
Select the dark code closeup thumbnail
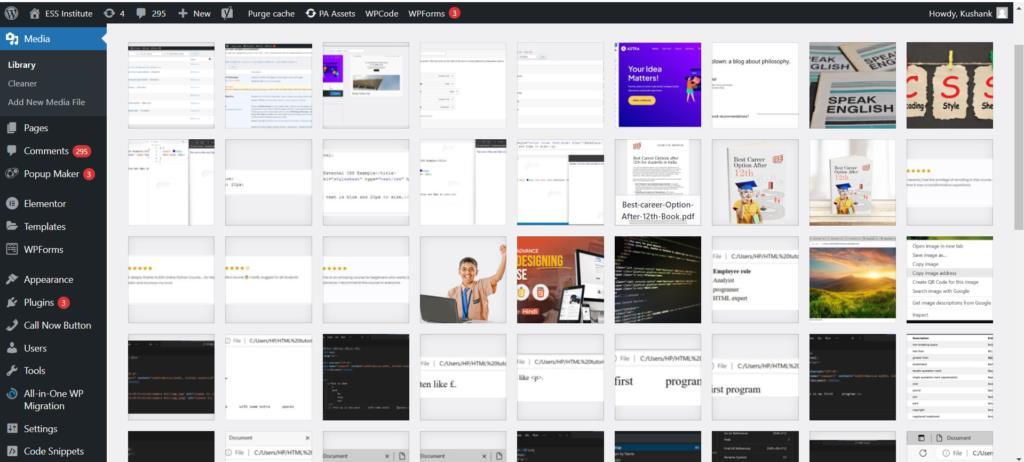(658, 279)
